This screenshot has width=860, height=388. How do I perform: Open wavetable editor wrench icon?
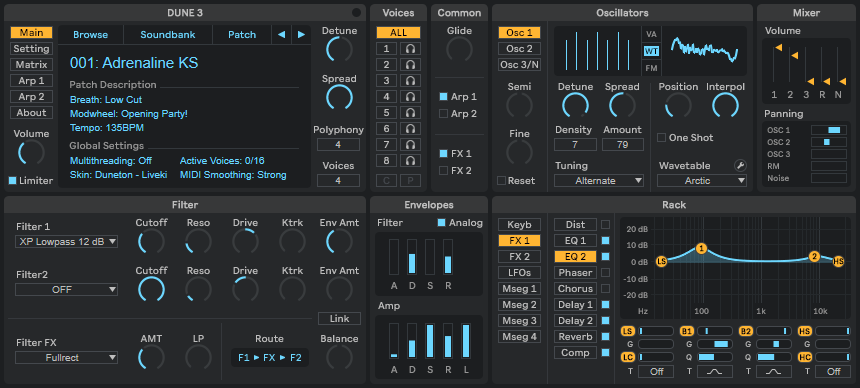click(x=740, y=165)
